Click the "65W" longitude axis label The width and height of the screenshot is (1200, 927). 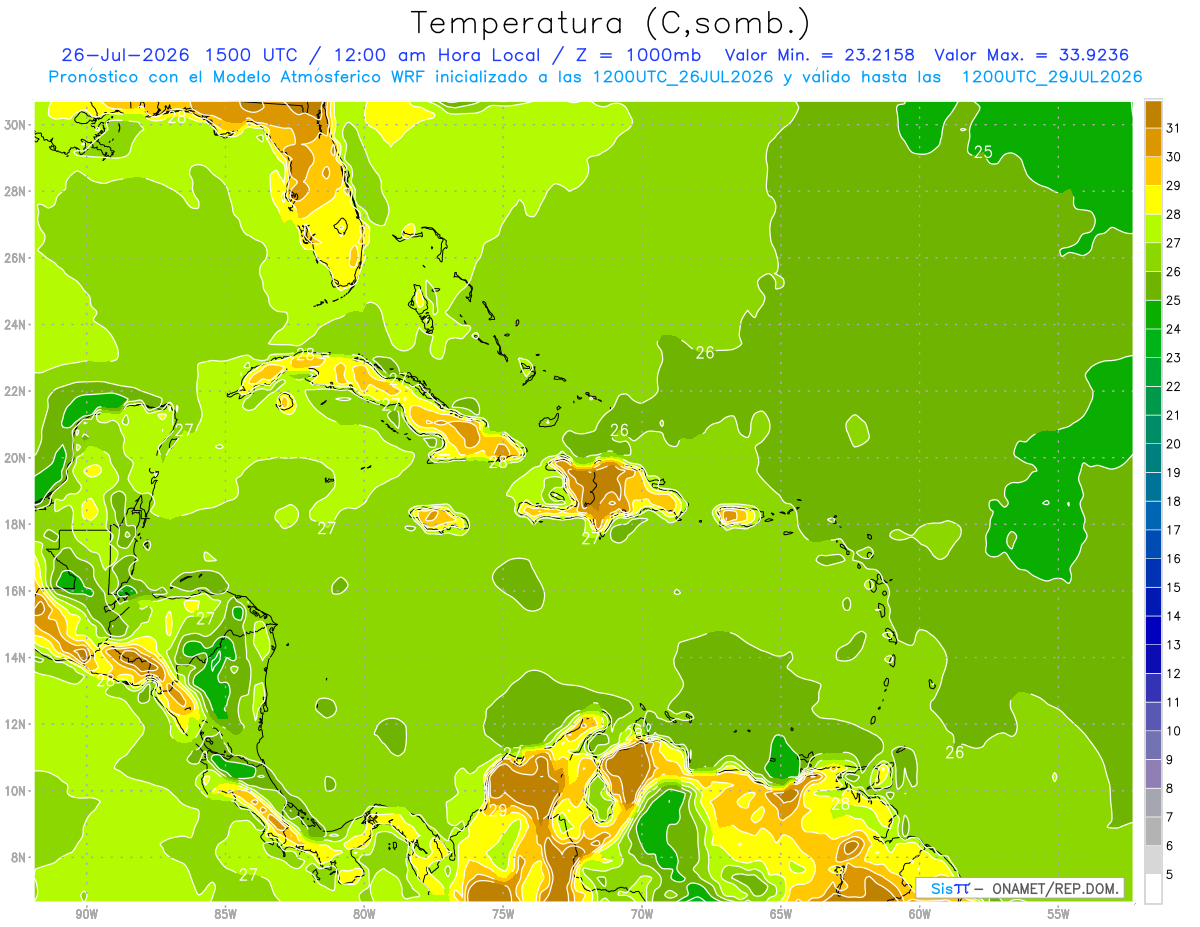coord(781,914)
